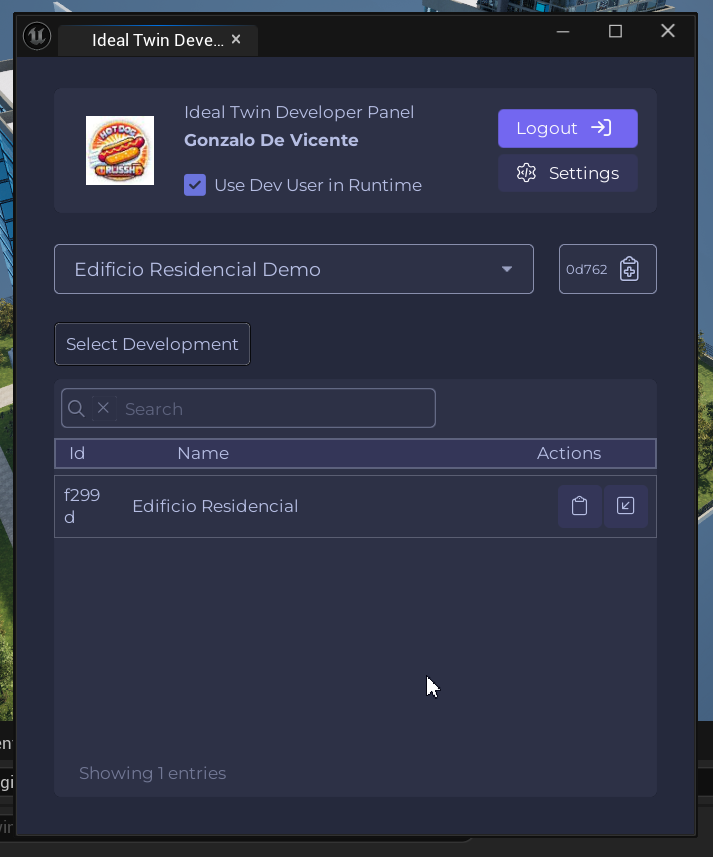Select the Ideal Twin Developer panel tab
Screen dimensions: 713x857
point(156,40)
